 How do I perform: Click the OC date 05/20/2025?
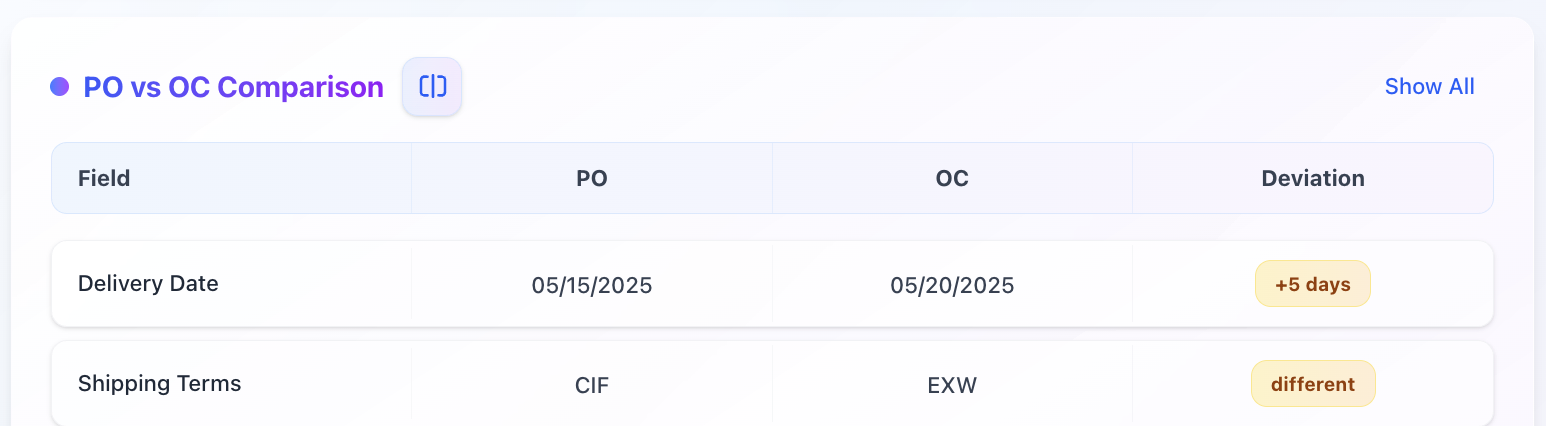(952, 286)
